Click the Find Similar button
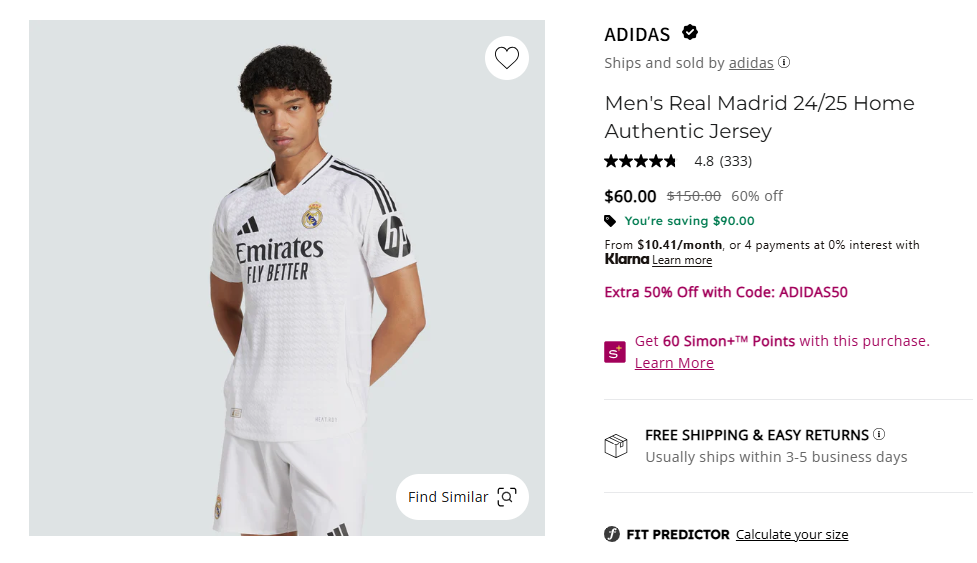 (x=462, y=497)
